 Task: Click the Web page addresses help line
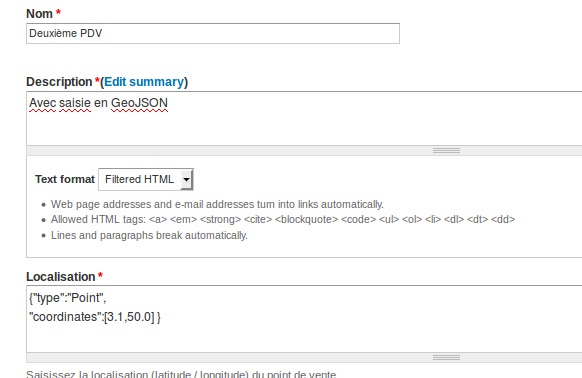217,204
